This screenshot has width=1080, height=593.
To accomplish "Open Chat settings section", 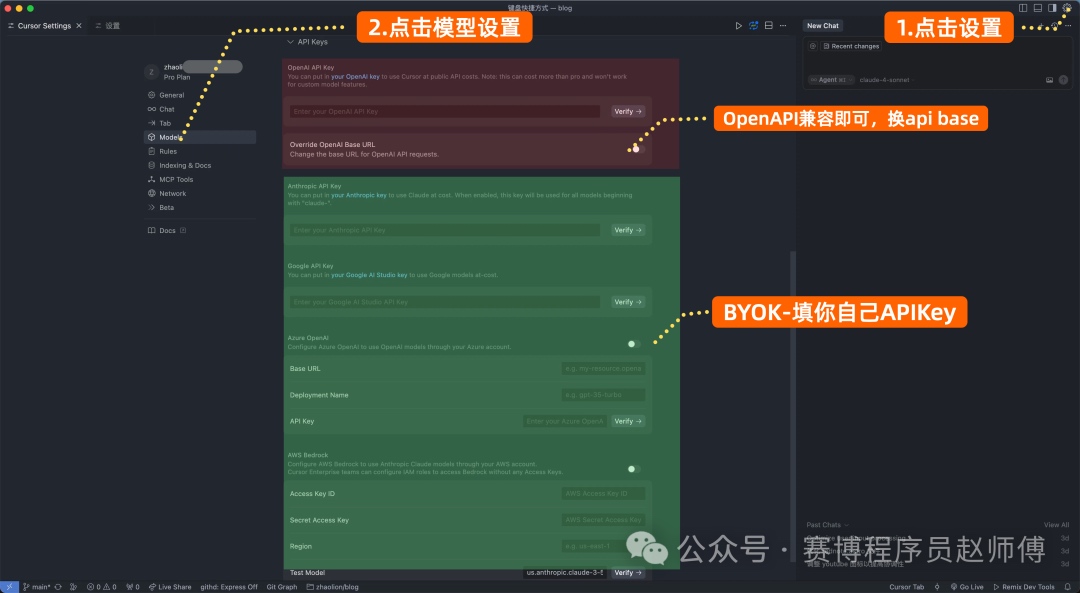I will (x=199, y=109).
